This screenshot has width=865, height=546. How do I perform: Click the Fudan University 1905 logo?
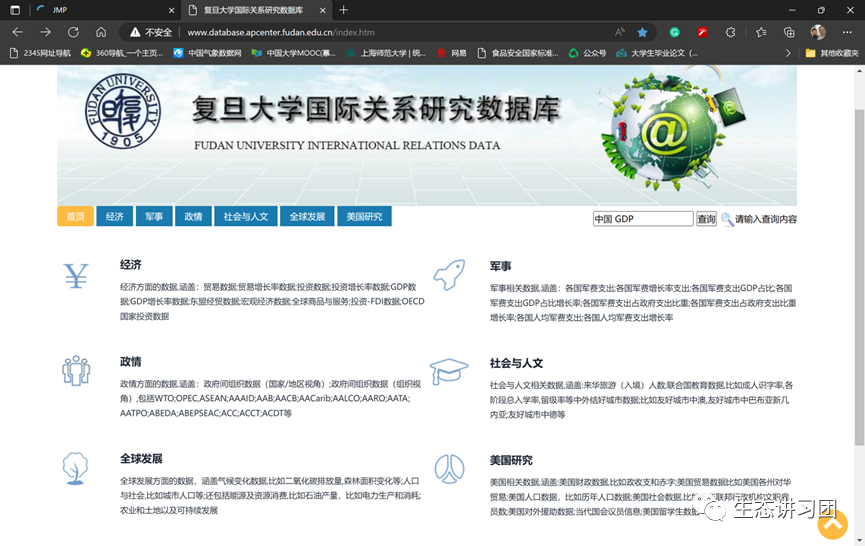(123, 111)
